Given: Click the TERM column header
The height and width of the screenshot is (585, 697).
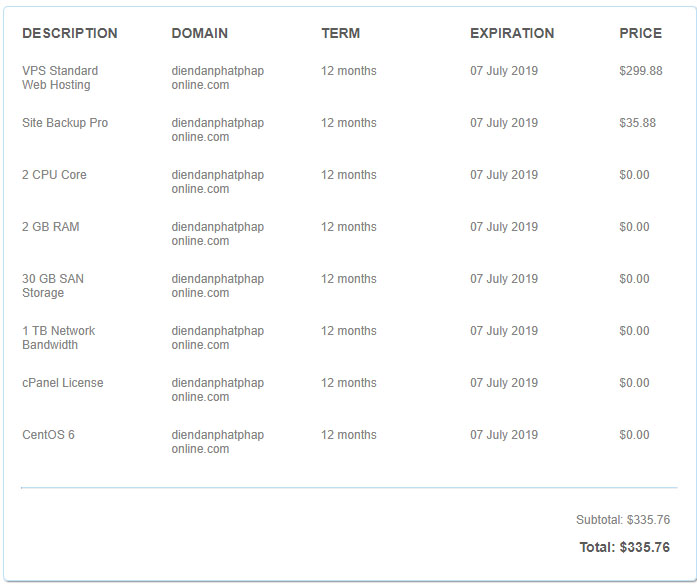Looking at the screenshot, I should [341, 33].
